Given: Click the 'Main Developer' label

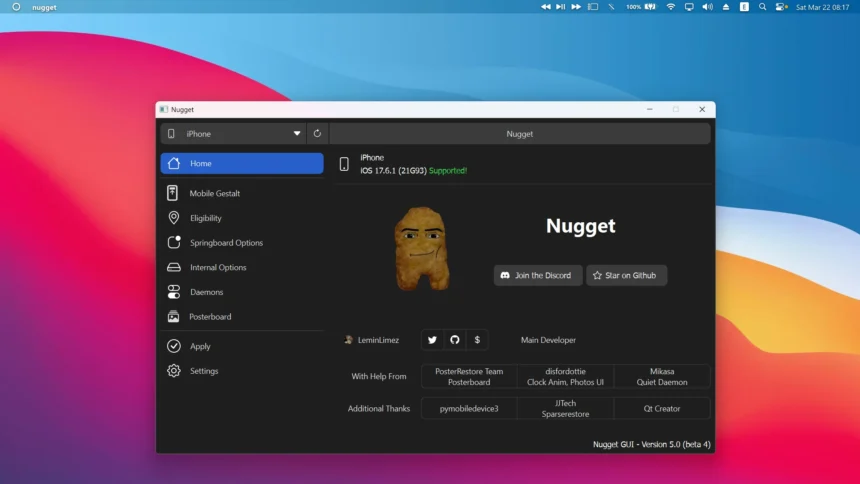Looking at the screenshot, I should point(548,340).
